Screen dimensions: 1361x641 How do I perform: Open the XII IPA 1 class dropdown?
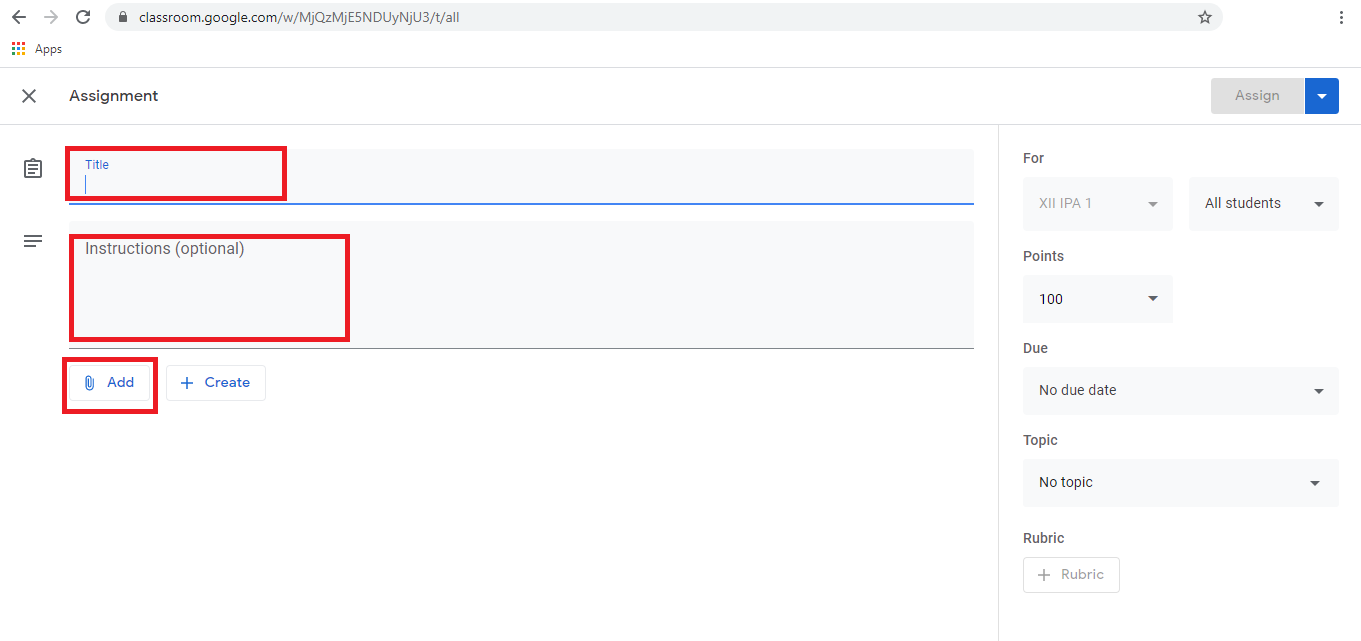pyautogui.click(x=1097, y=203)
